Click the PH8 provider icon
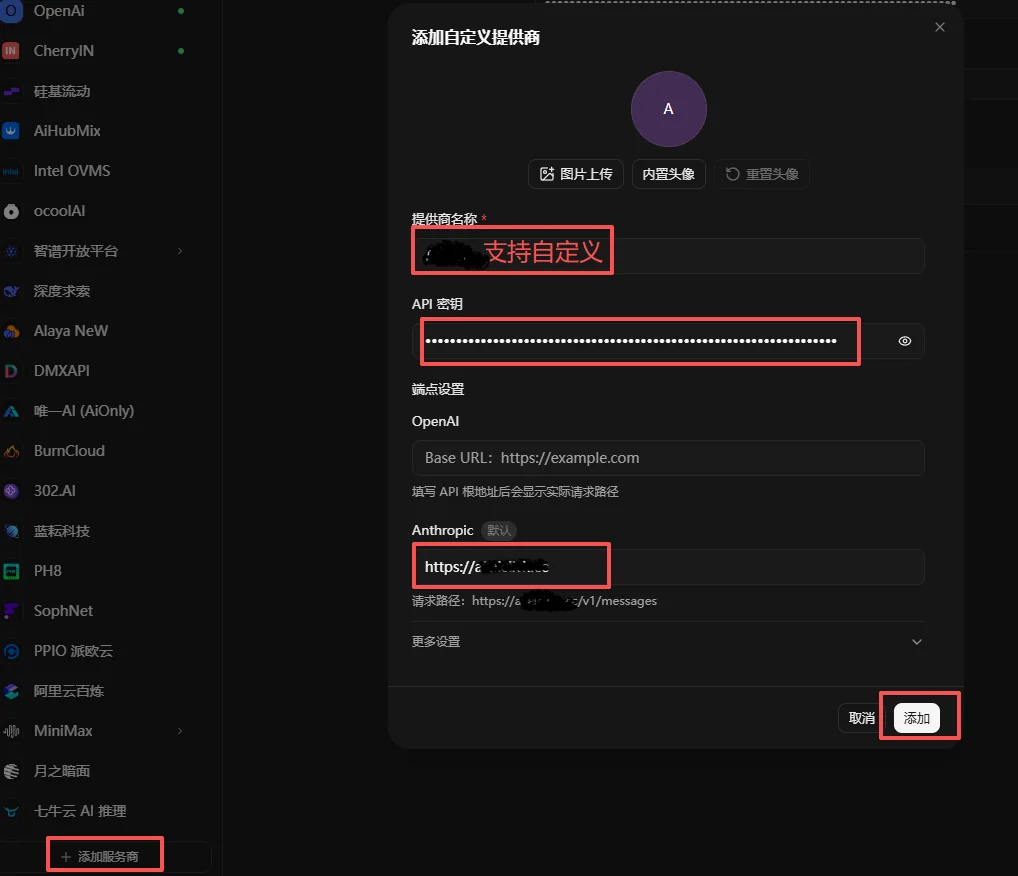This screenshot has width=1018, height=876. 11,571
